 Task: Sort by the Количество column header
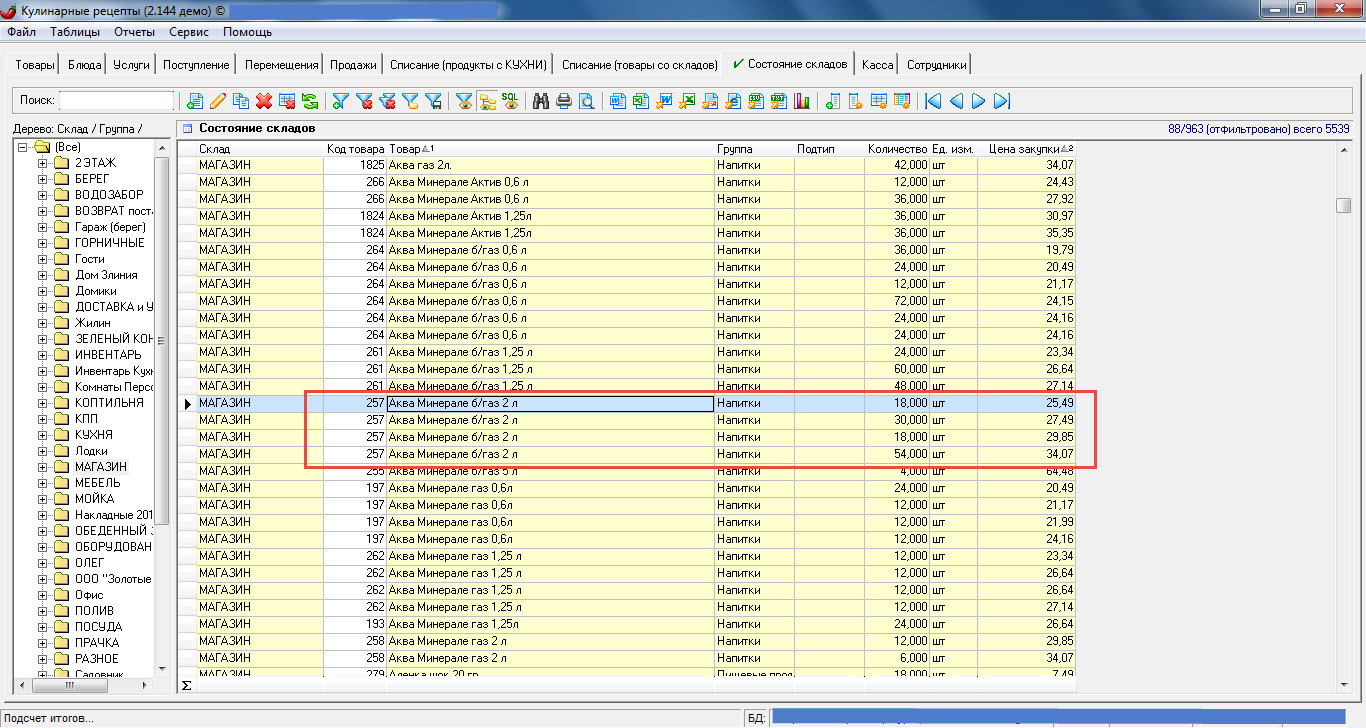point(897,149)
